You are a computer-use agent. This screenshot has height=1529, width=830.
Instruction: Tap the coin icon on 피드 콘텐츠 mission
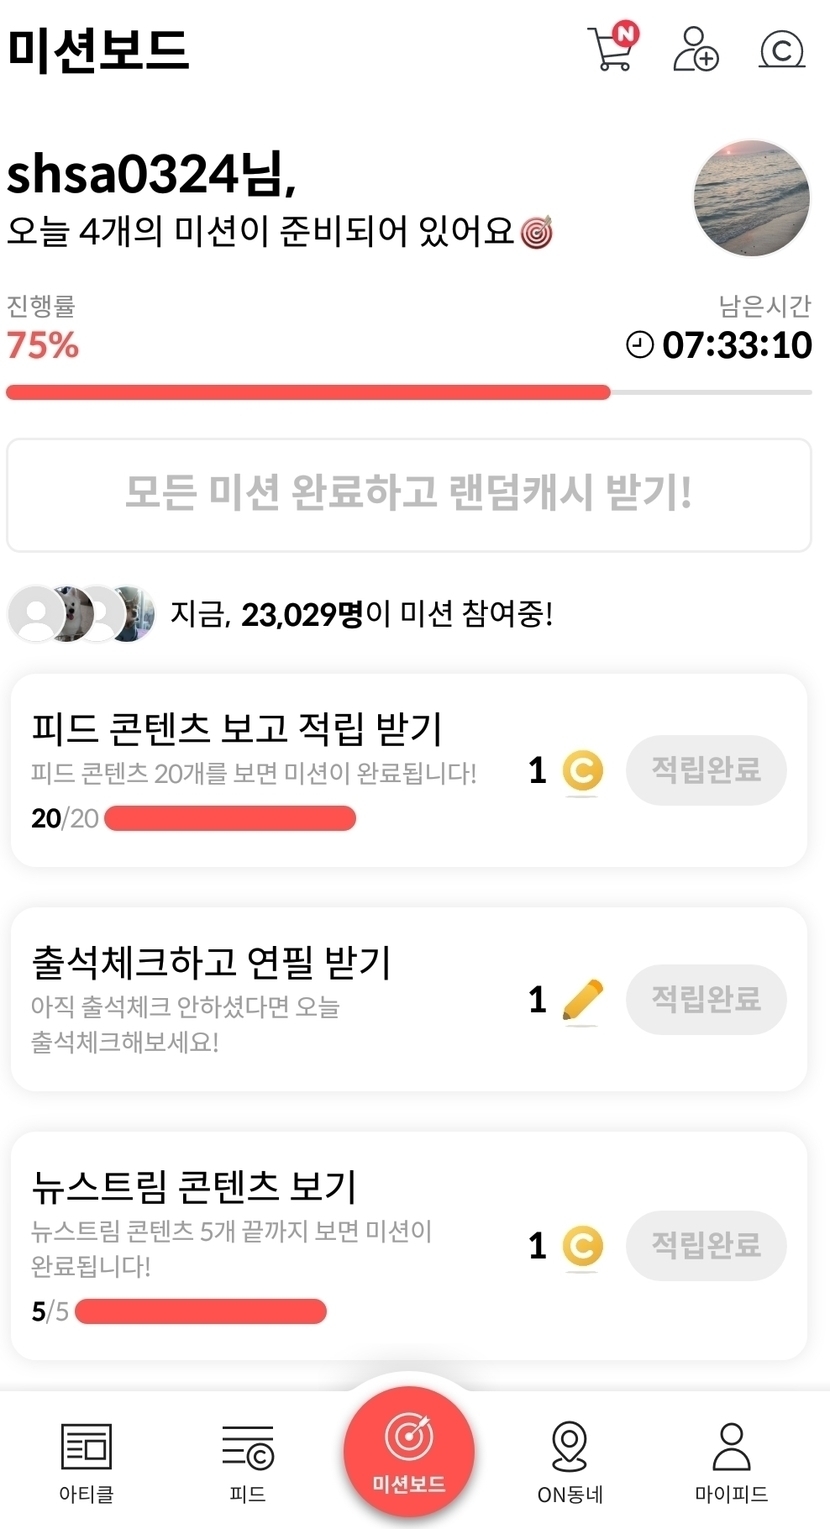582,771
